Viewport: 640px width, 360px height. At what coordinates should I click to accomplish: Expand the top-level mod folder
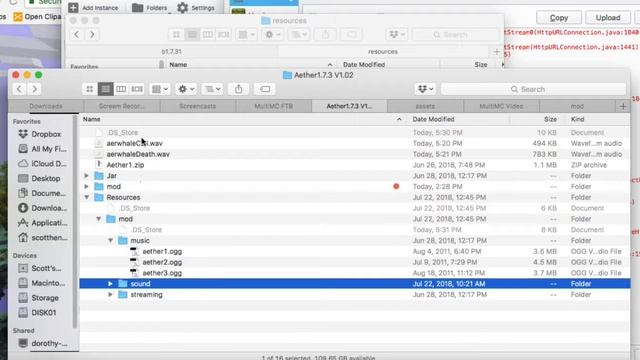pyautogui.click(x=87, y=187)
